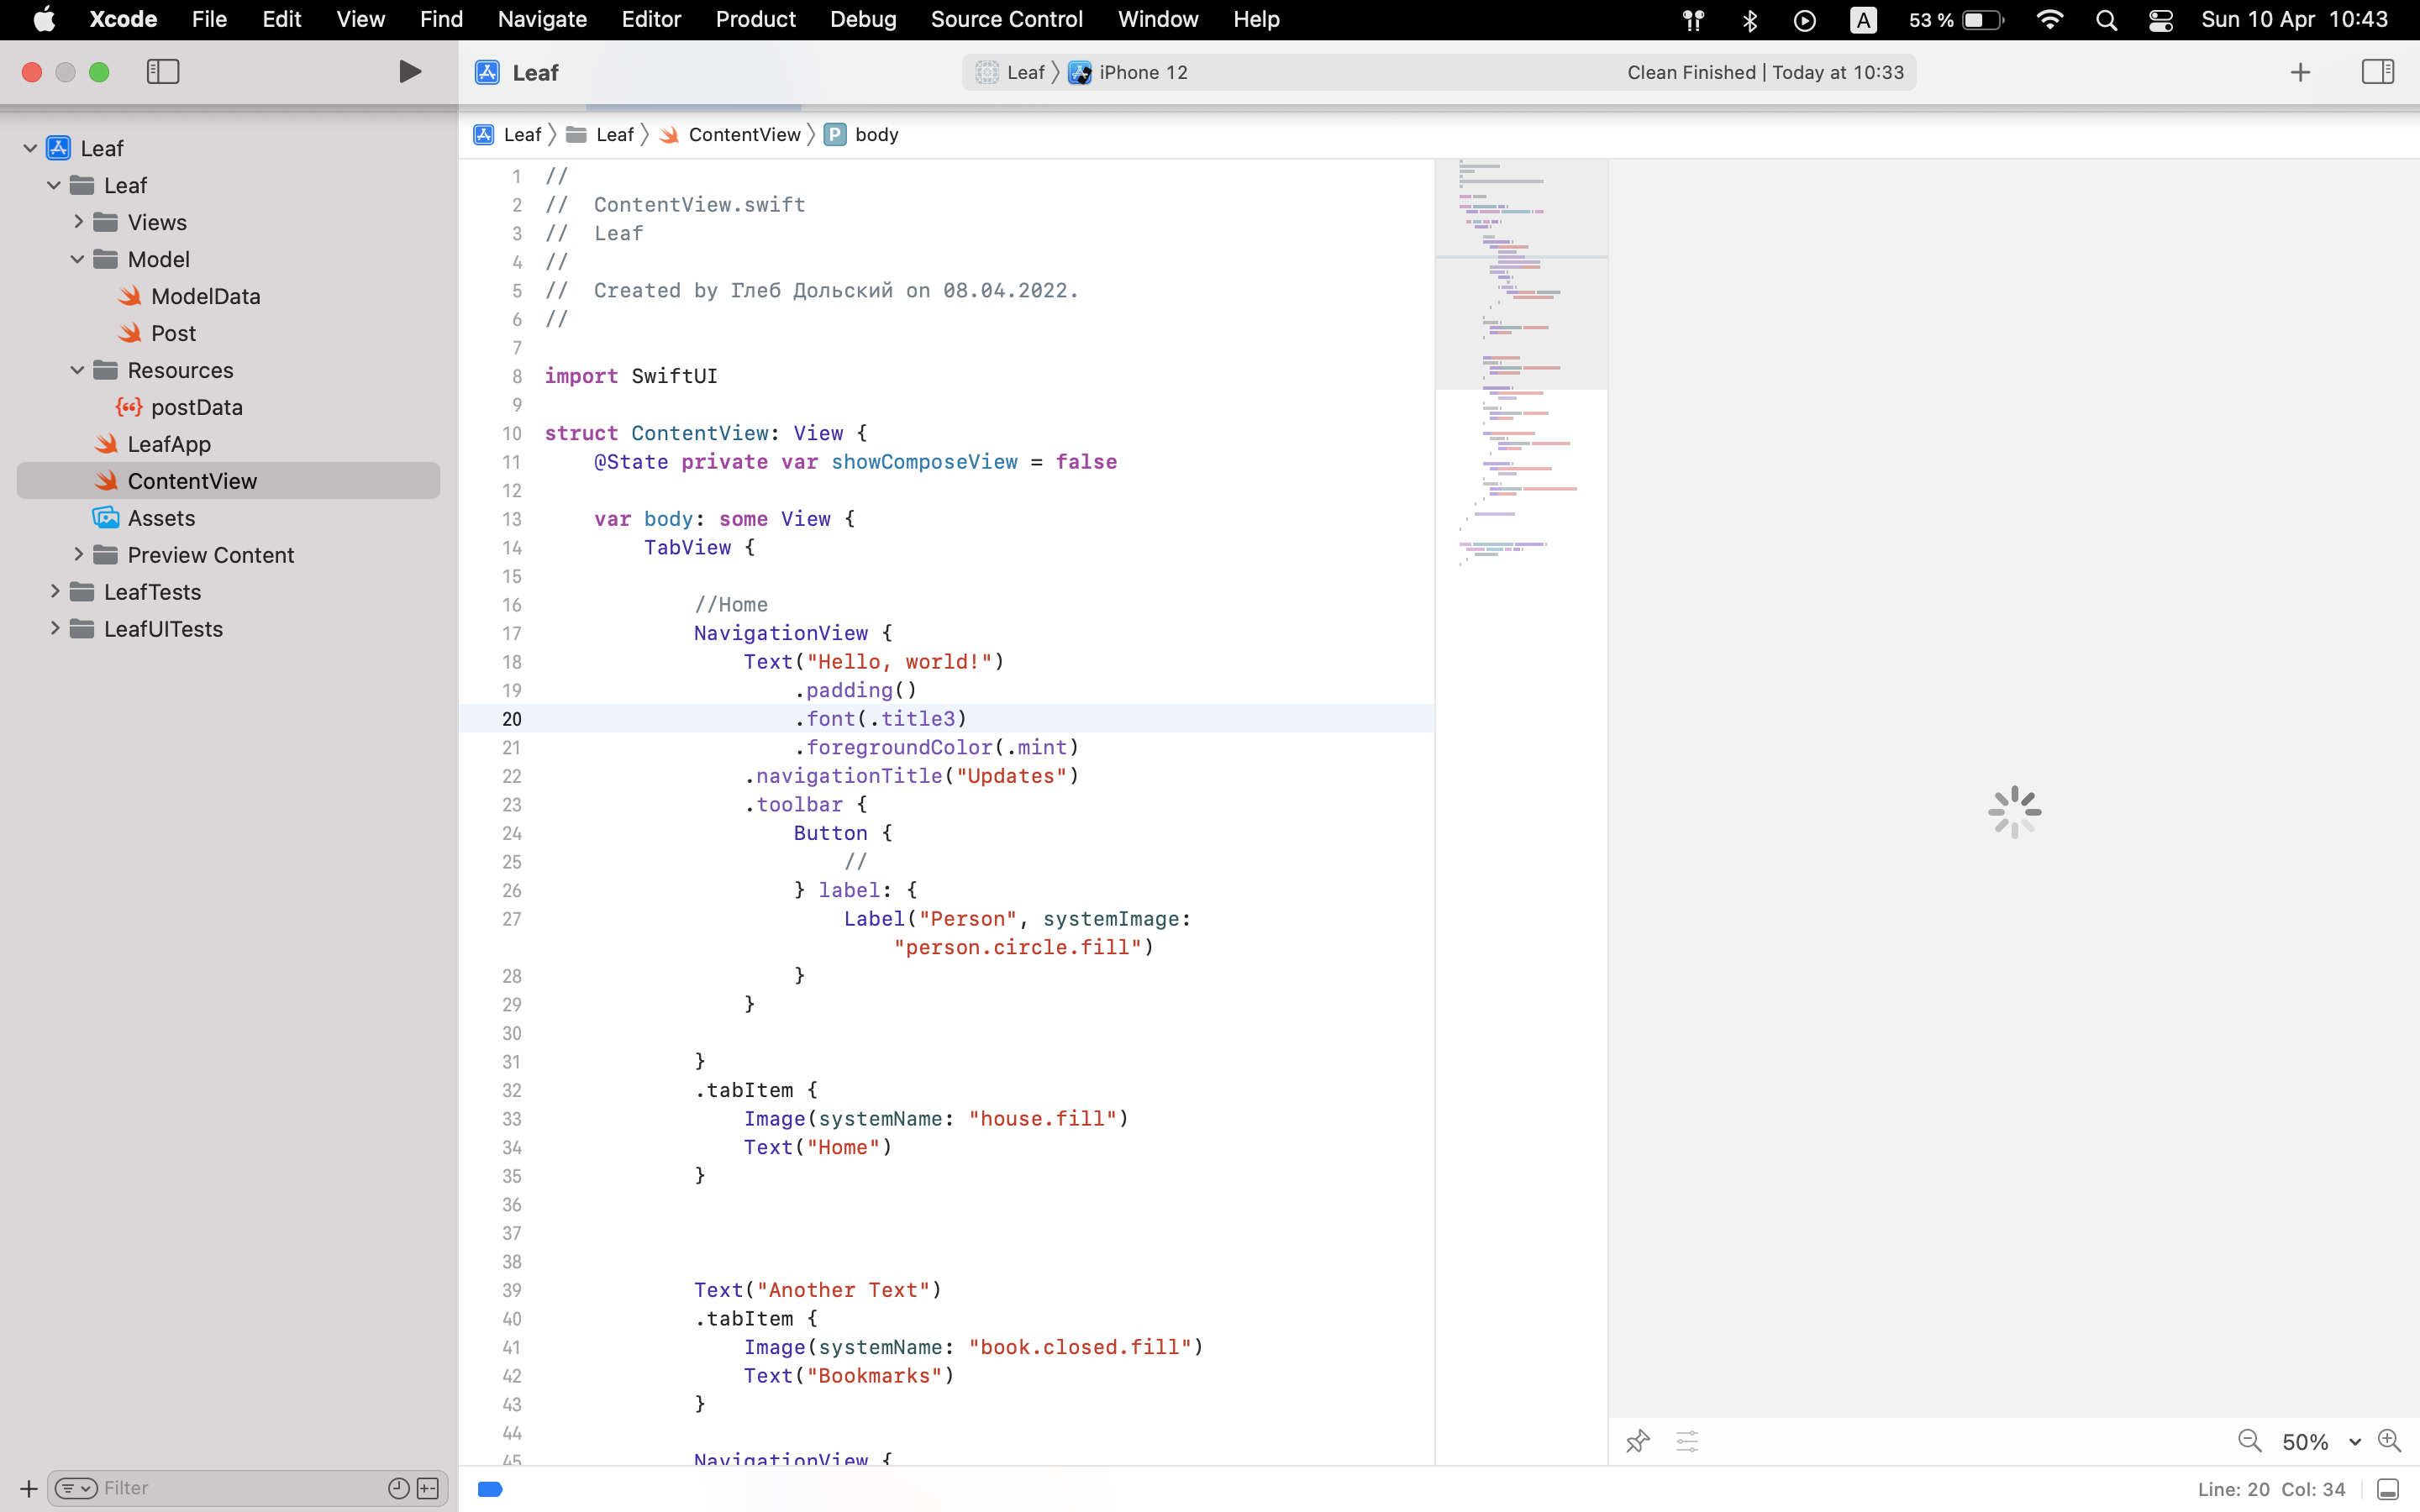Run the Leaf app with the play button
2420x1512 pixels.
click(x=409, y=71)
